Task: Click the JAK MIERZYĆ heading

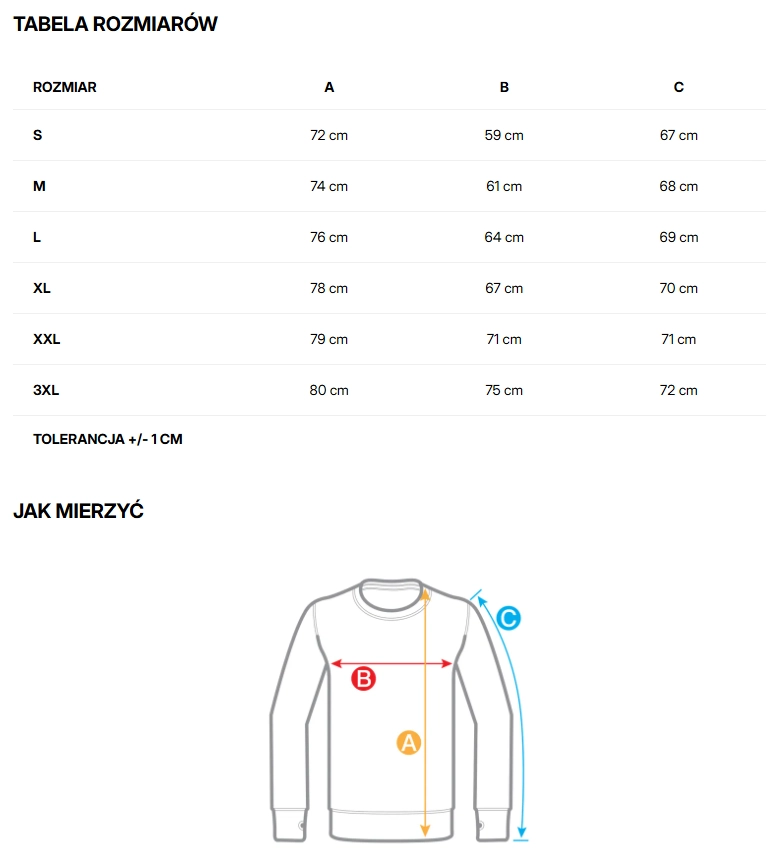Action: (79, 511)
